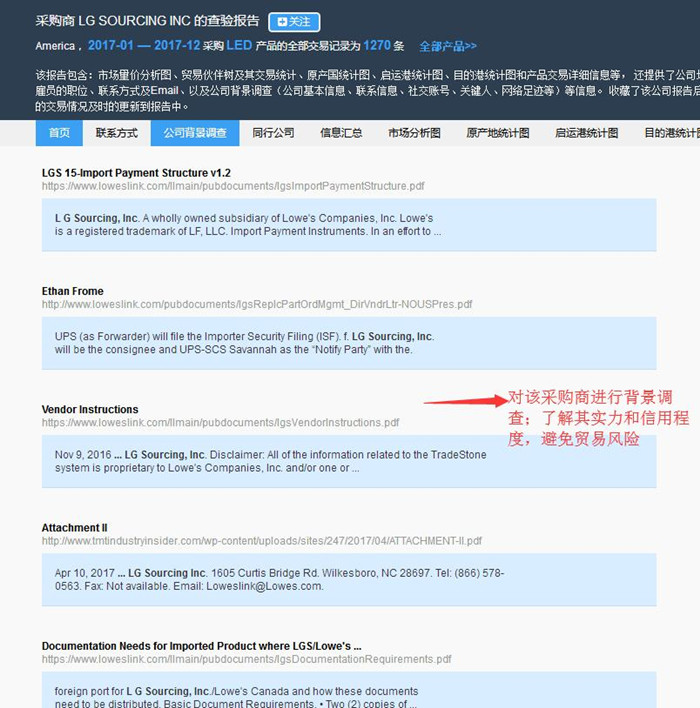Click the lgsImportPaymentStructure.pdf URL
The image size is (700, 708).
(233, 186)
